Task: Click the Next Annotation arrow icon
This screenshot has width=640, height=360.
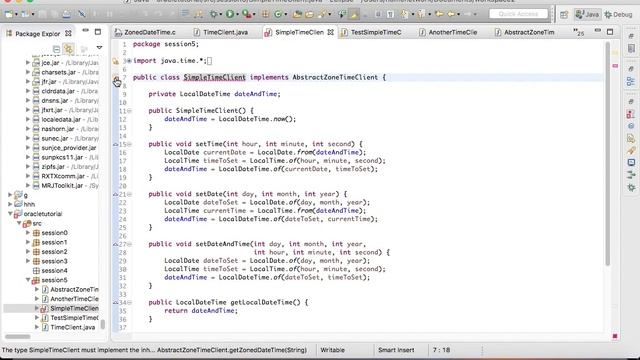Action: [404, 14]
